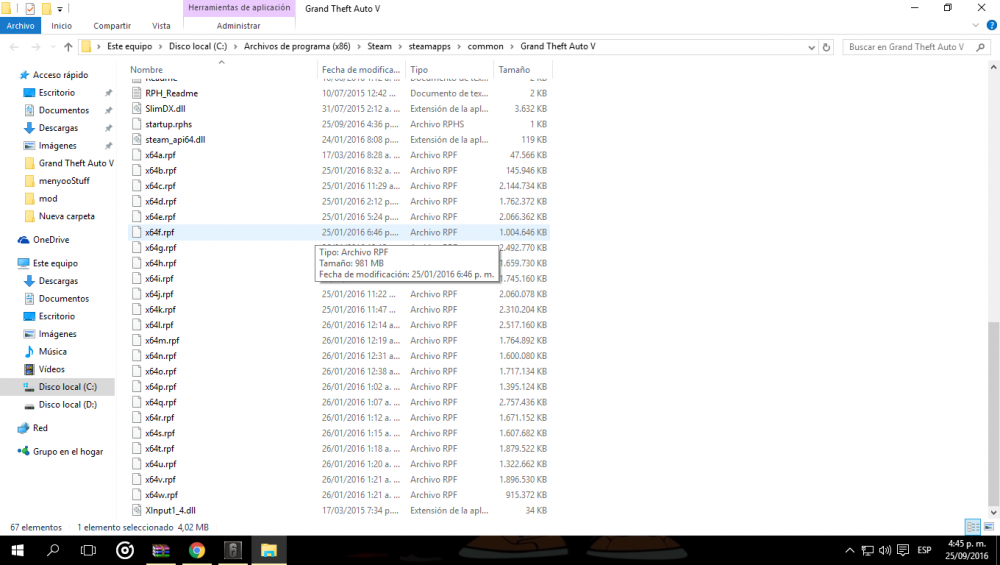Open the help question mark icon
The width and height of the screenshot is (1000, 565).
click(991, 26)
